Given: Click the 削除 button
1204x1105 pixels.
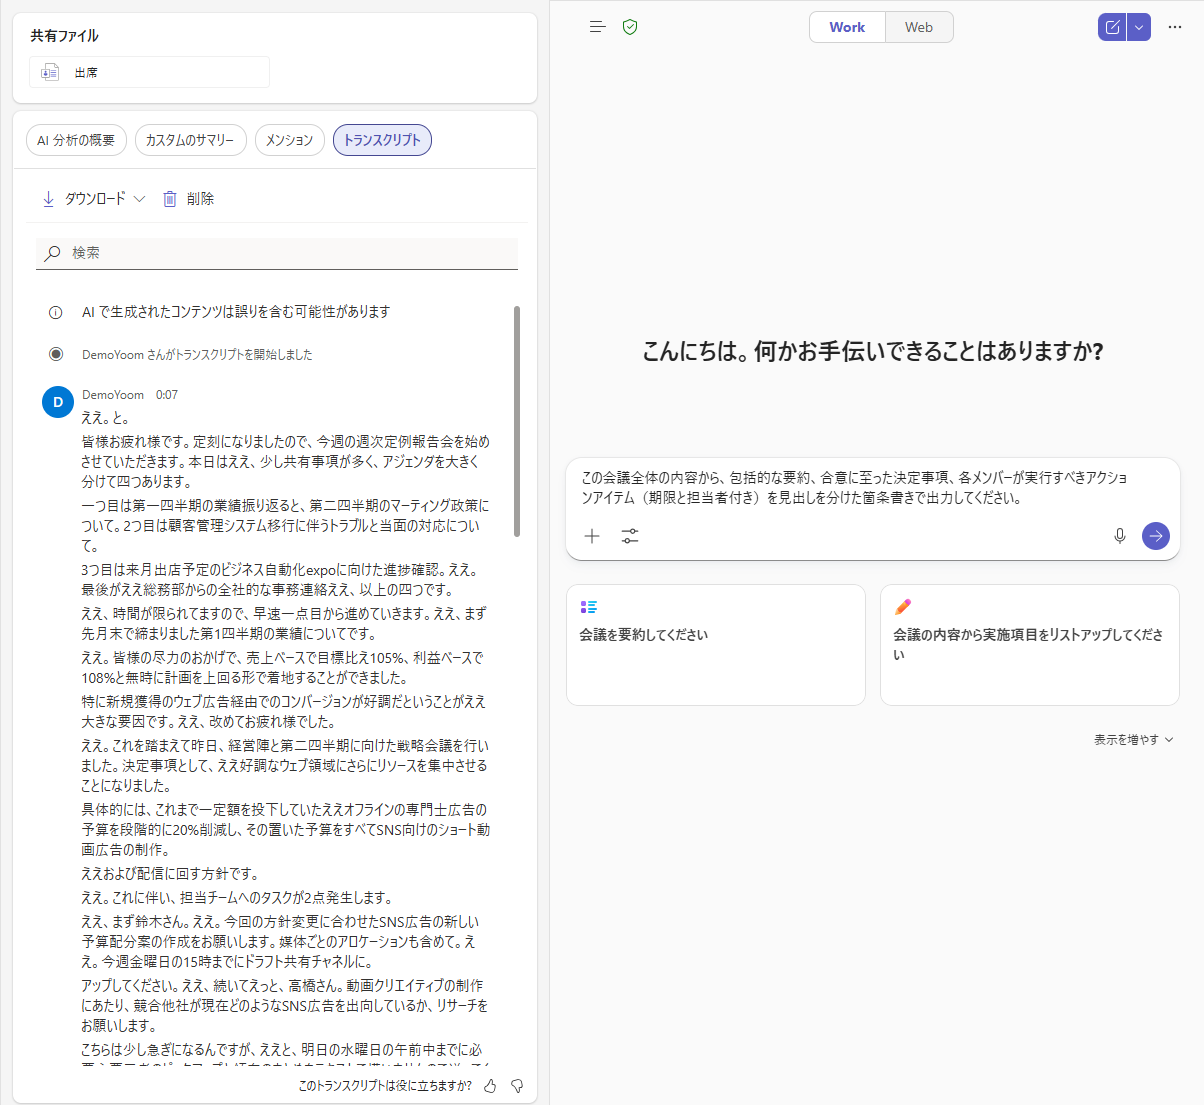Looking at the screenshot, I should pos(189,199).
